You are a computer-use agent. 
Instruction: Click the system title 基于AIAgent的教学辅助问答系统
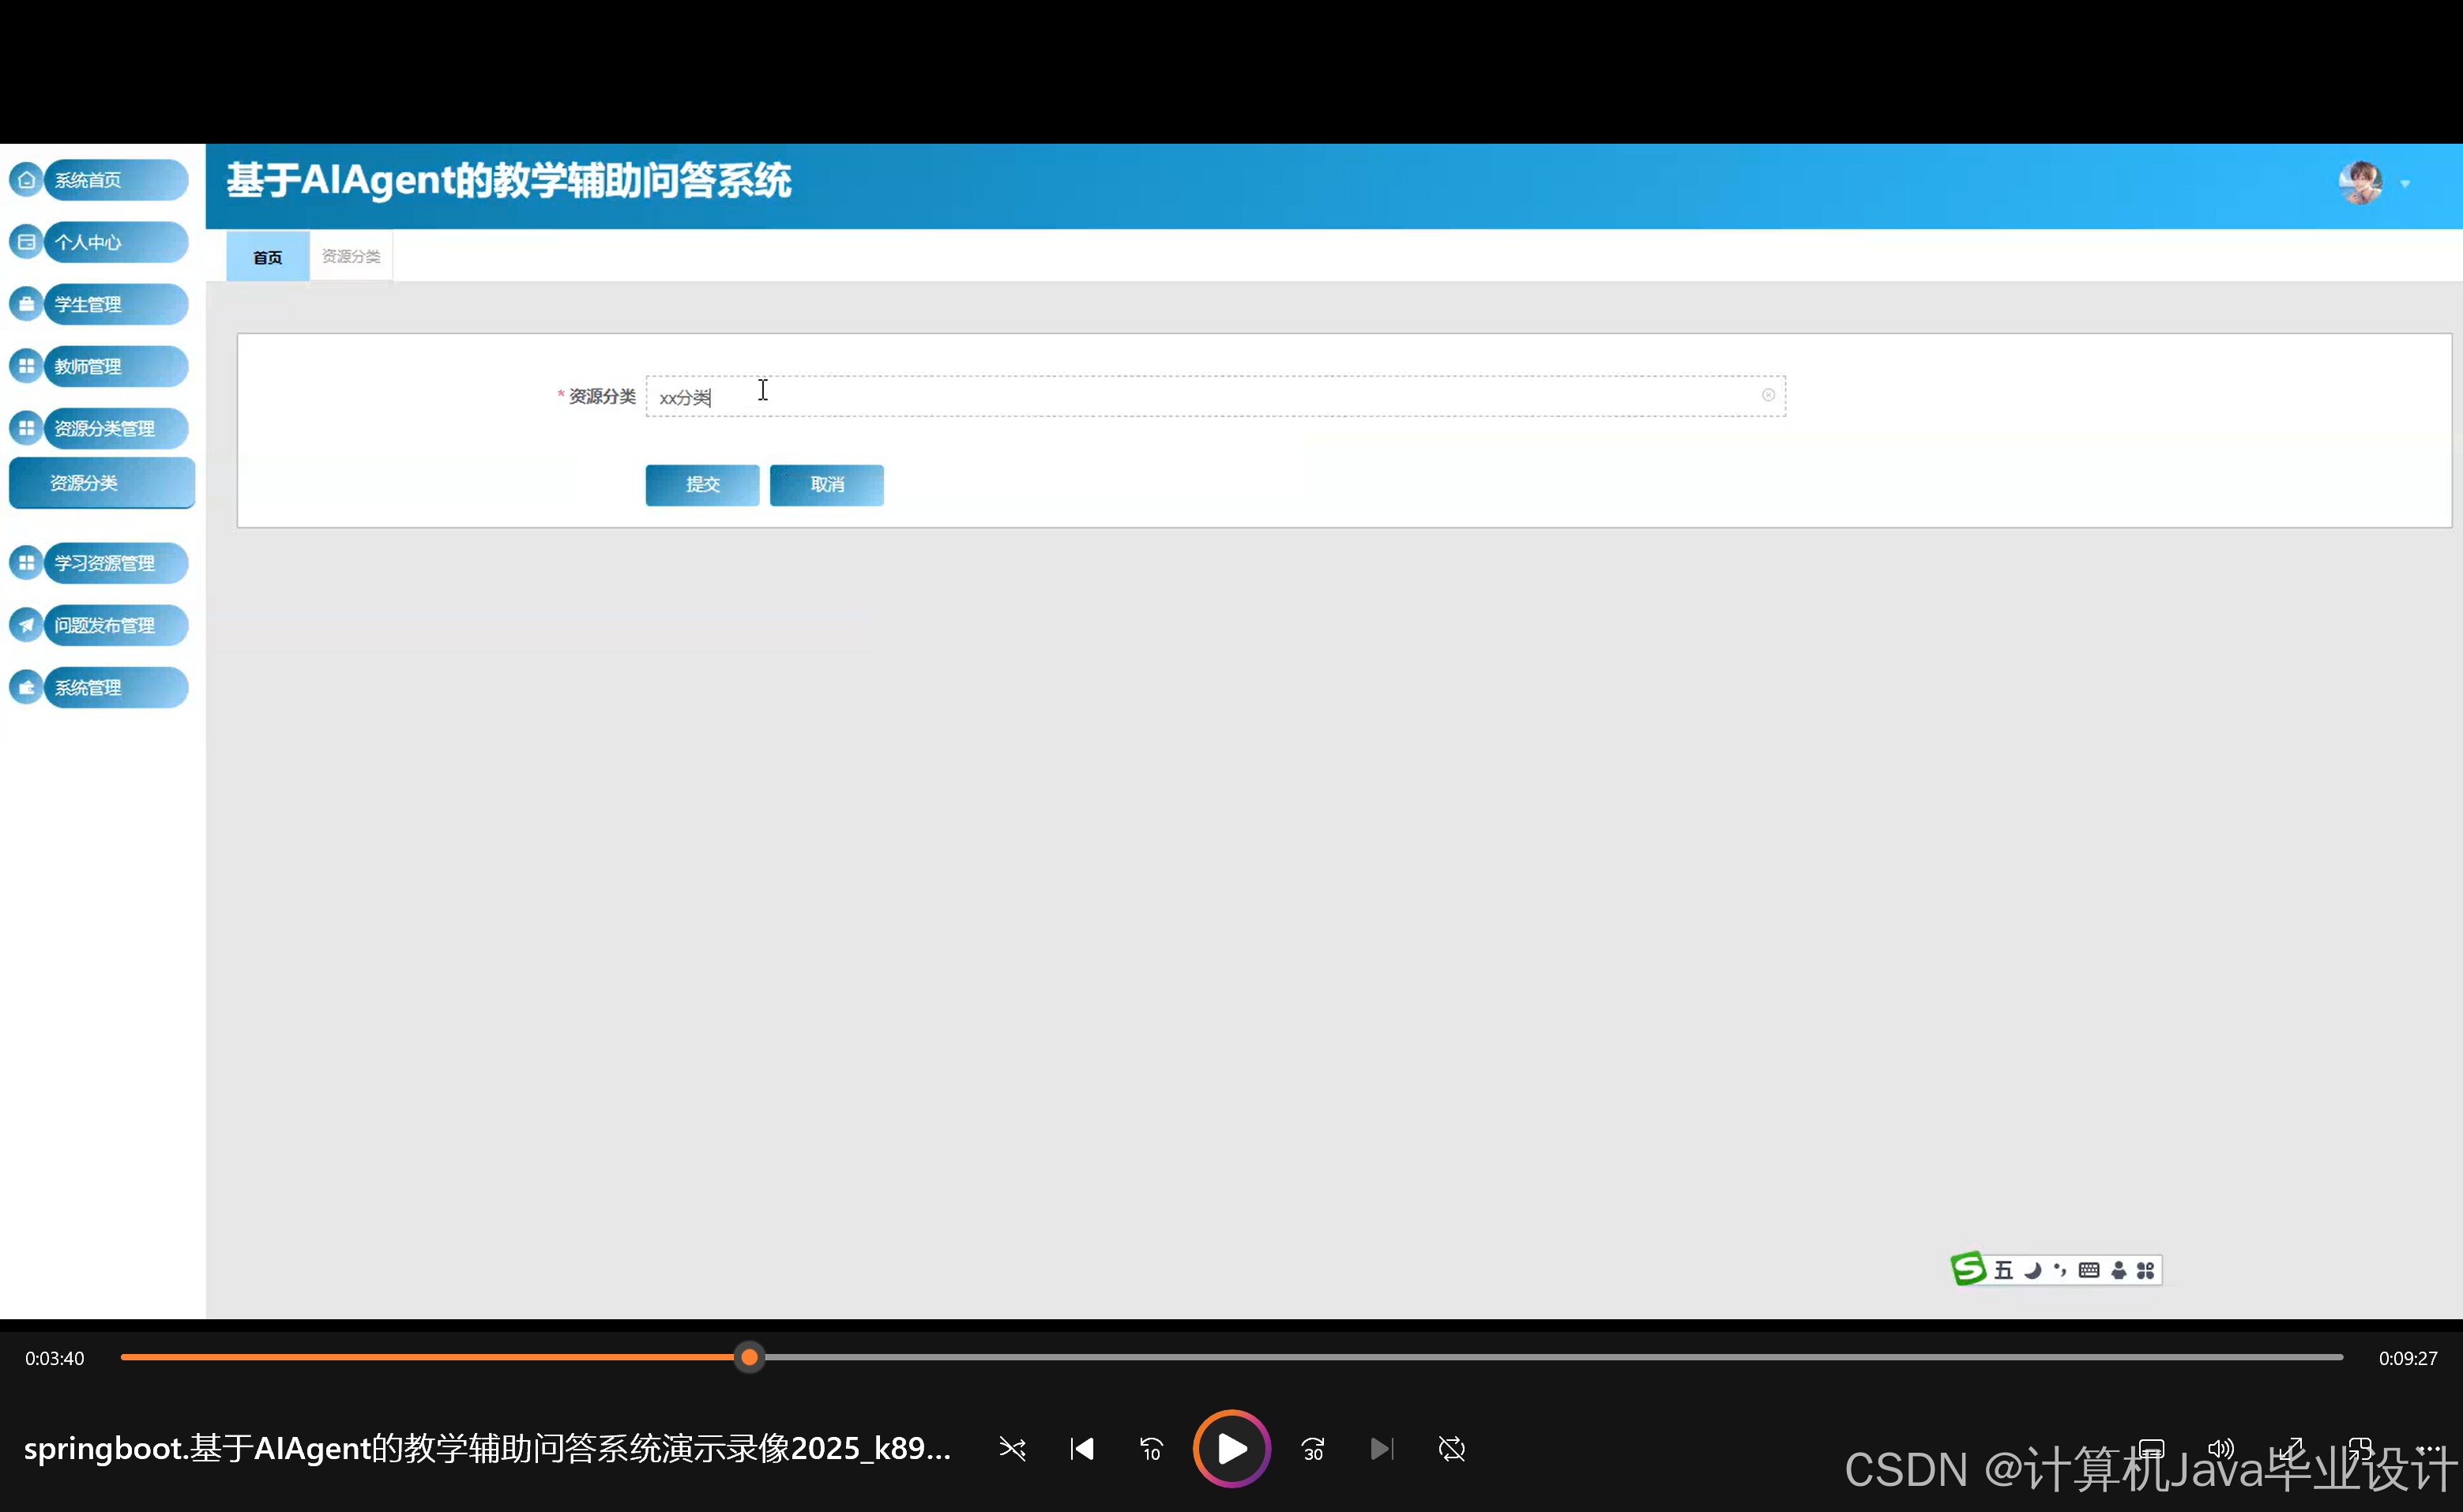[509, 181]
